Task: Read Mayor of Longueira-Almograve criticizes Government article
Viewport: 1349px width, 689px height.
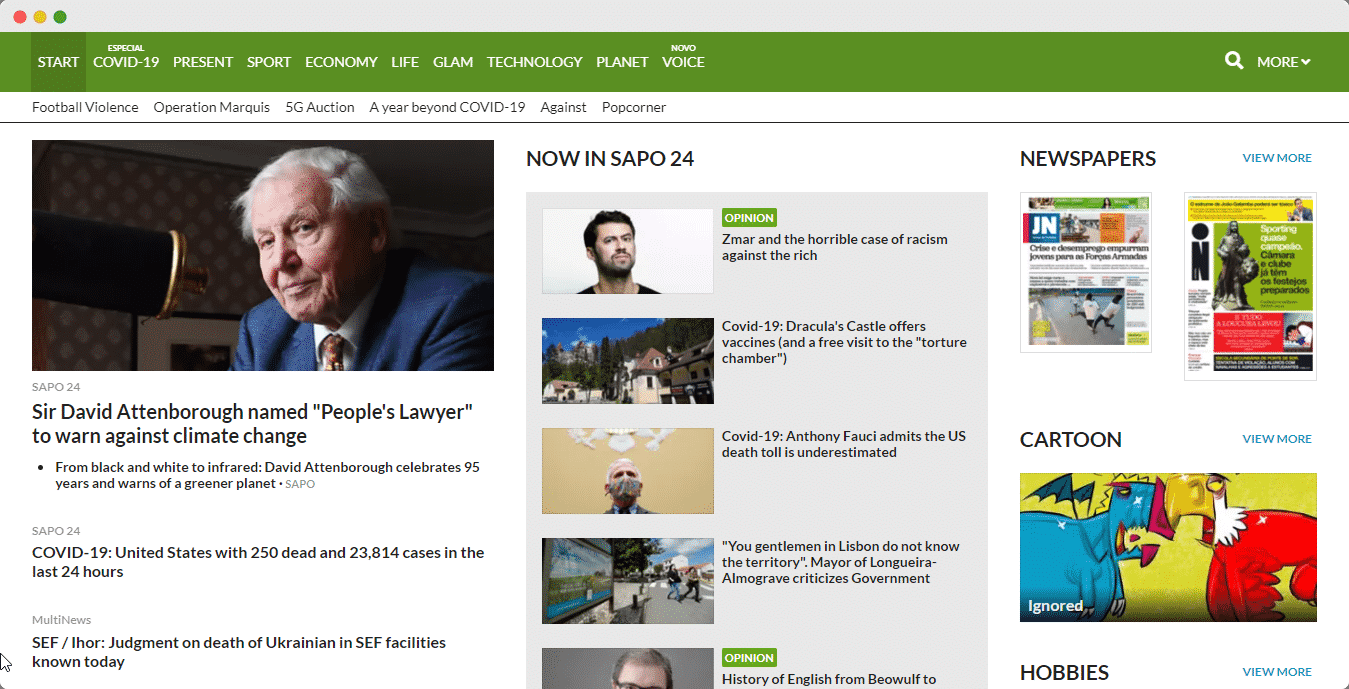Action: pyautogui.click(x=841, y=562)
